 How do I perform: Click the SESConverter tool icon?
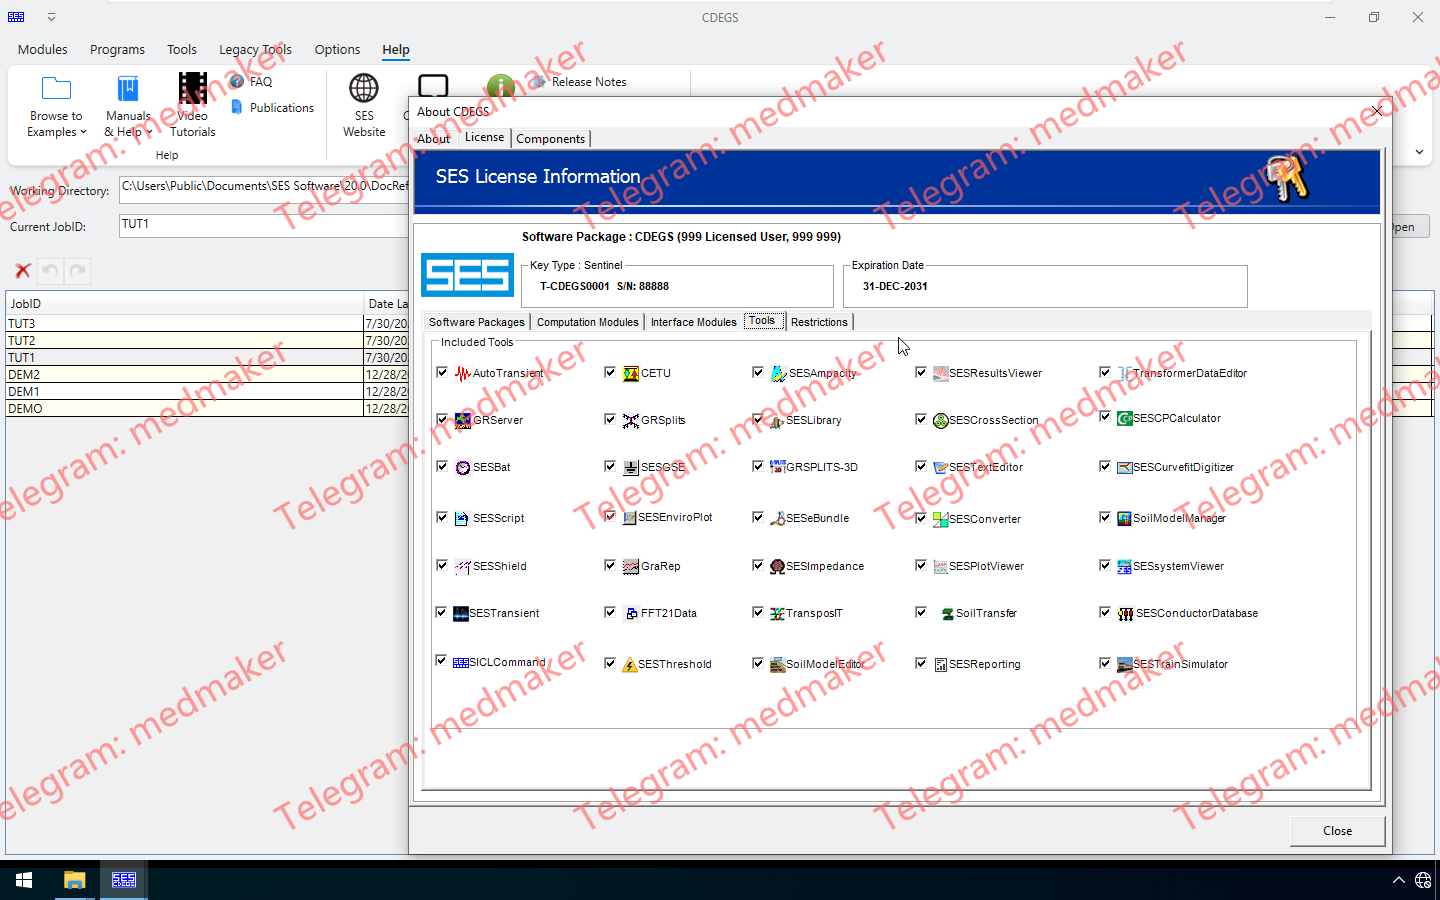(940, 520)
